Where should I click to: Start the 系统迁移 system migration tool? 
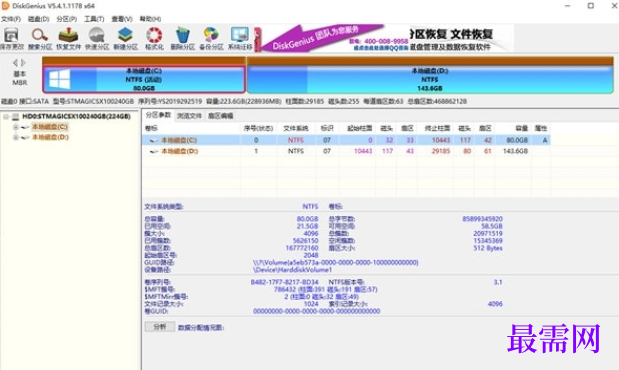240,38
